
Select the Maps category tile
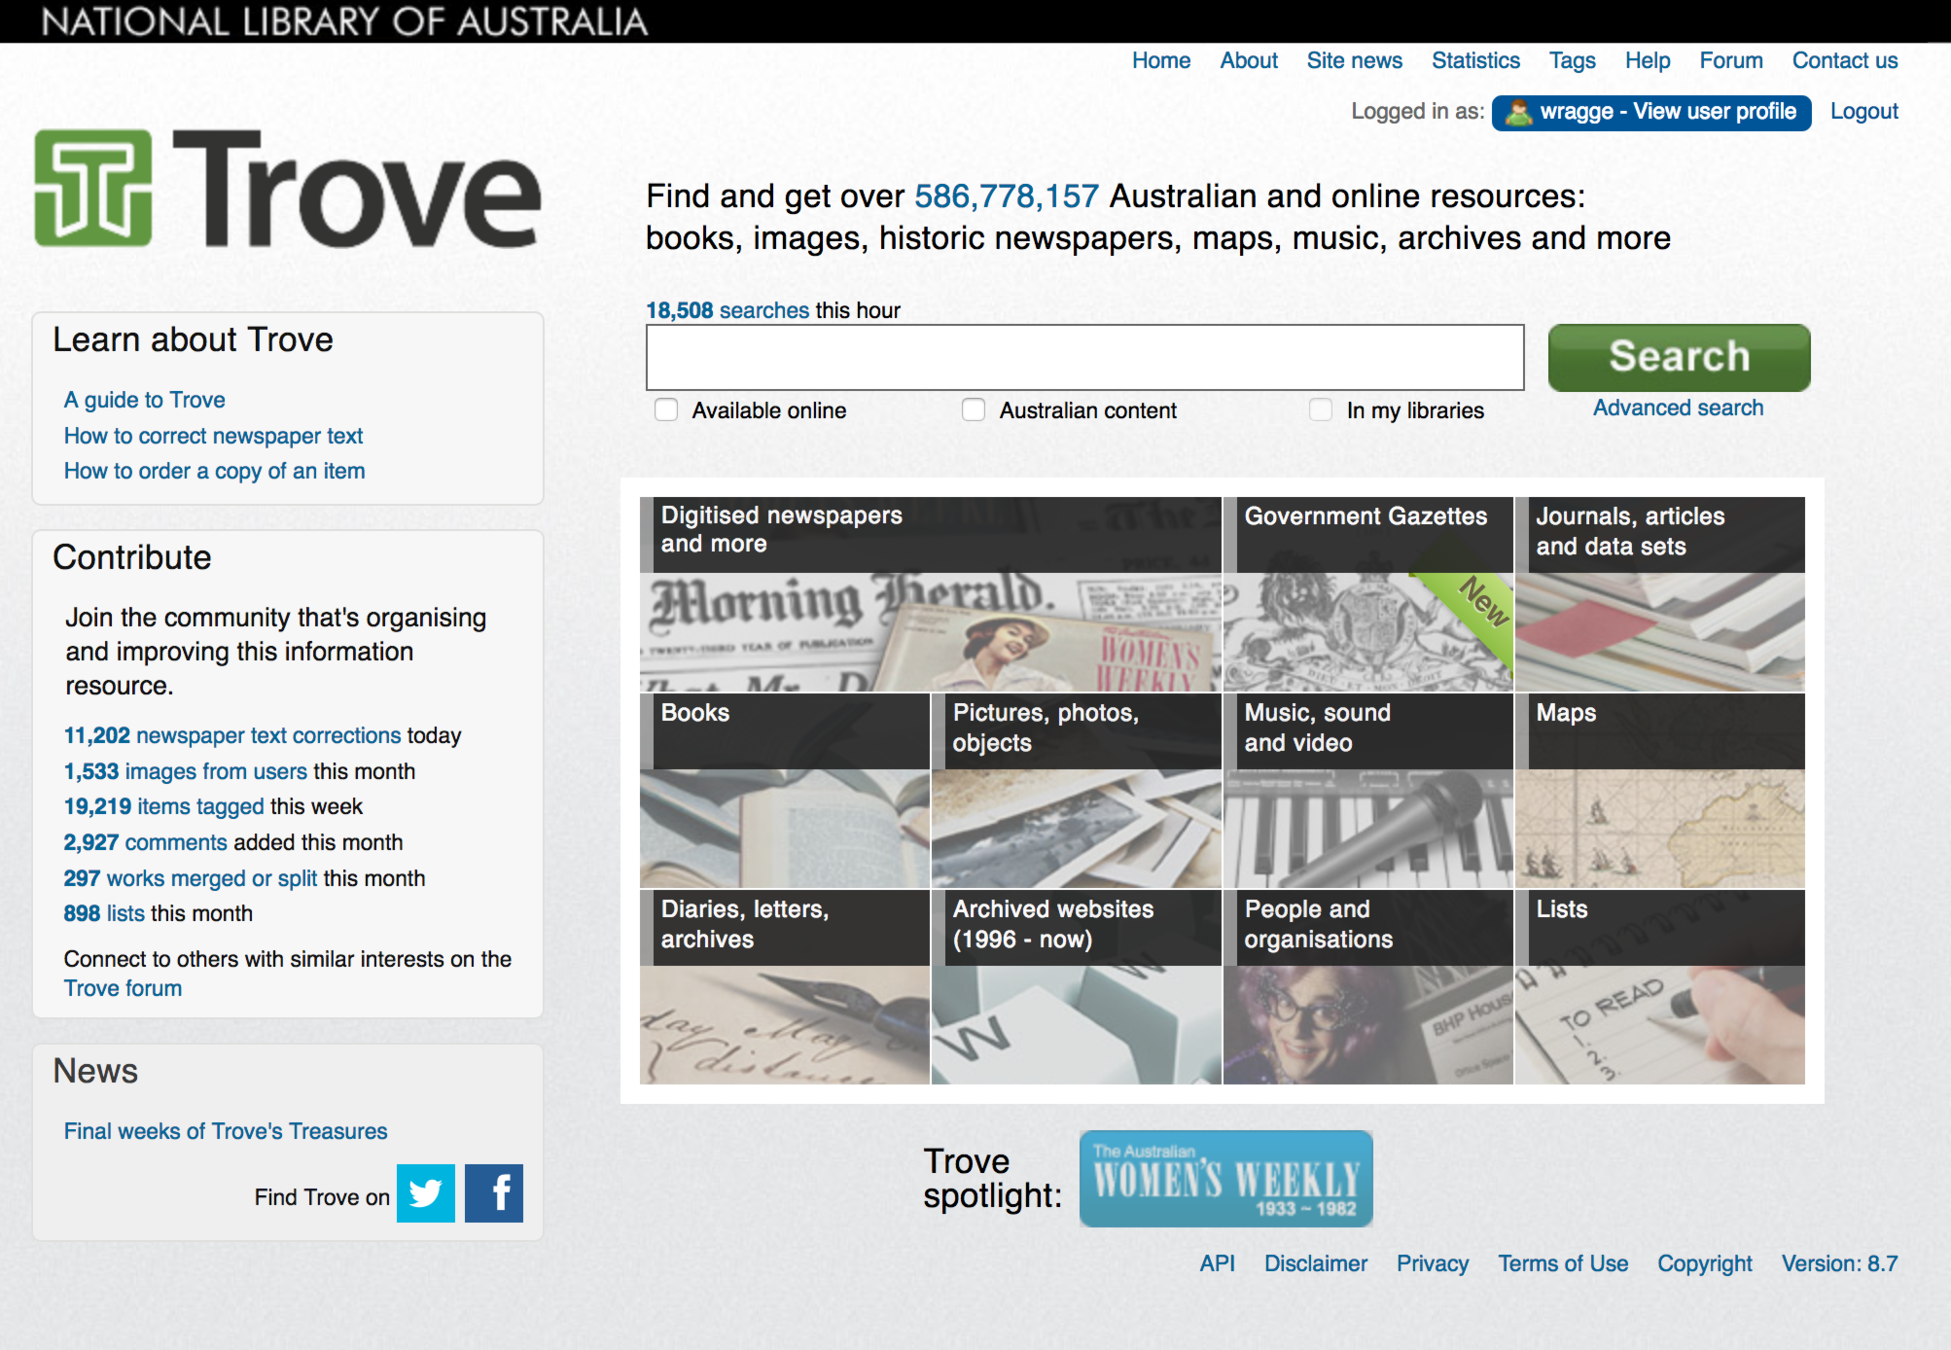pyautogui.click(x=1659, y=790)
